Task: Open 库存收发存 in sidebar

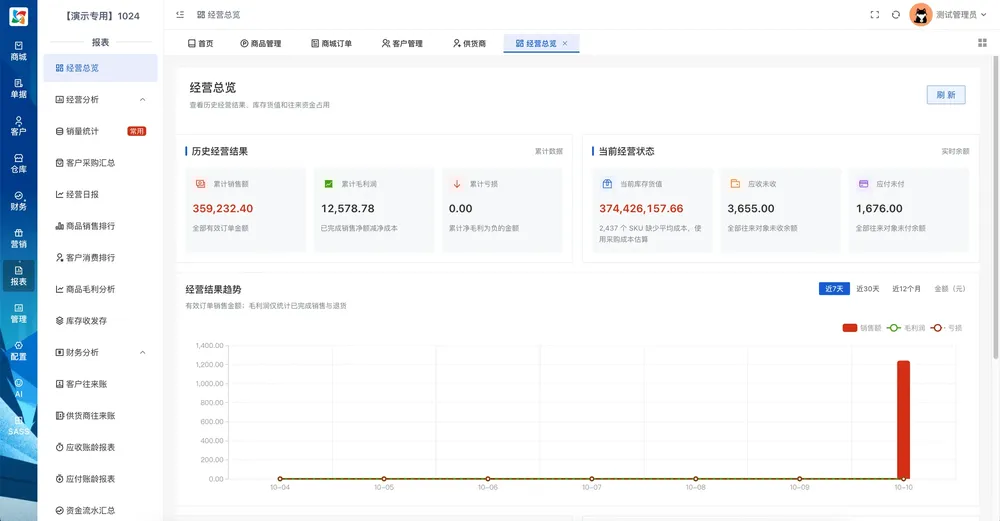Action: coord(100,320)
